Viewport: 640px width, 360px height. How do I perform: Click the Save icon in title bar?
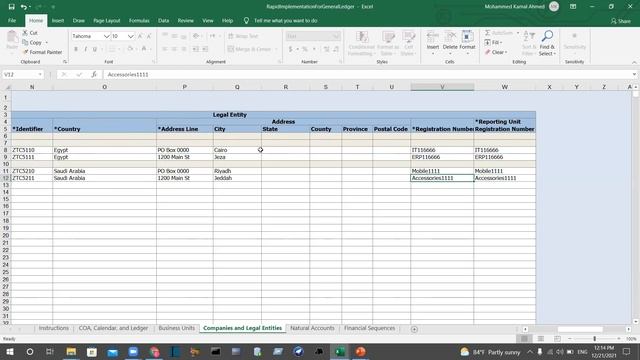[11, 7]
